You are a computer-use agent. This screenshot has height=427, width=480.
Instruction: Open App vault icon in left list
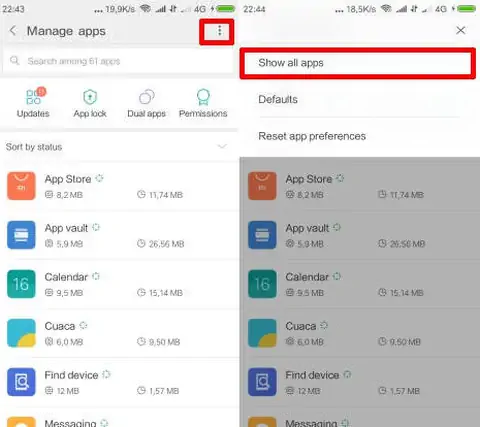tap(21, 235)
